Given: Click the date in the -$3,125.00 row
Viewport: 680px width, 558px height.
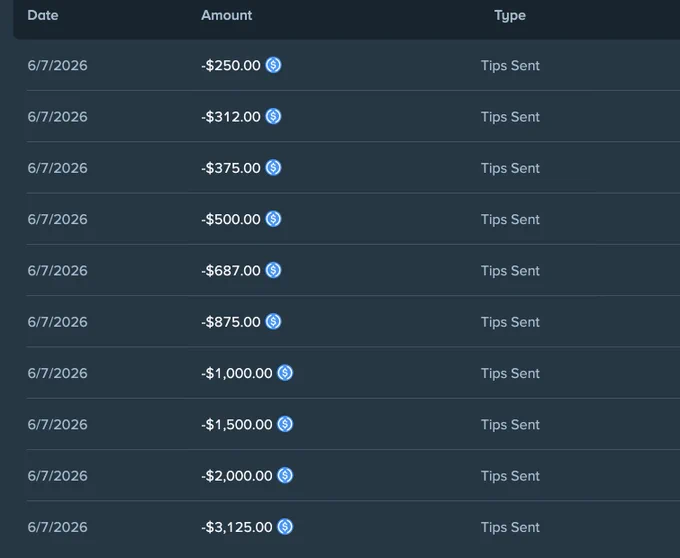Looking at the screenshot, I should tap(57, 527).
